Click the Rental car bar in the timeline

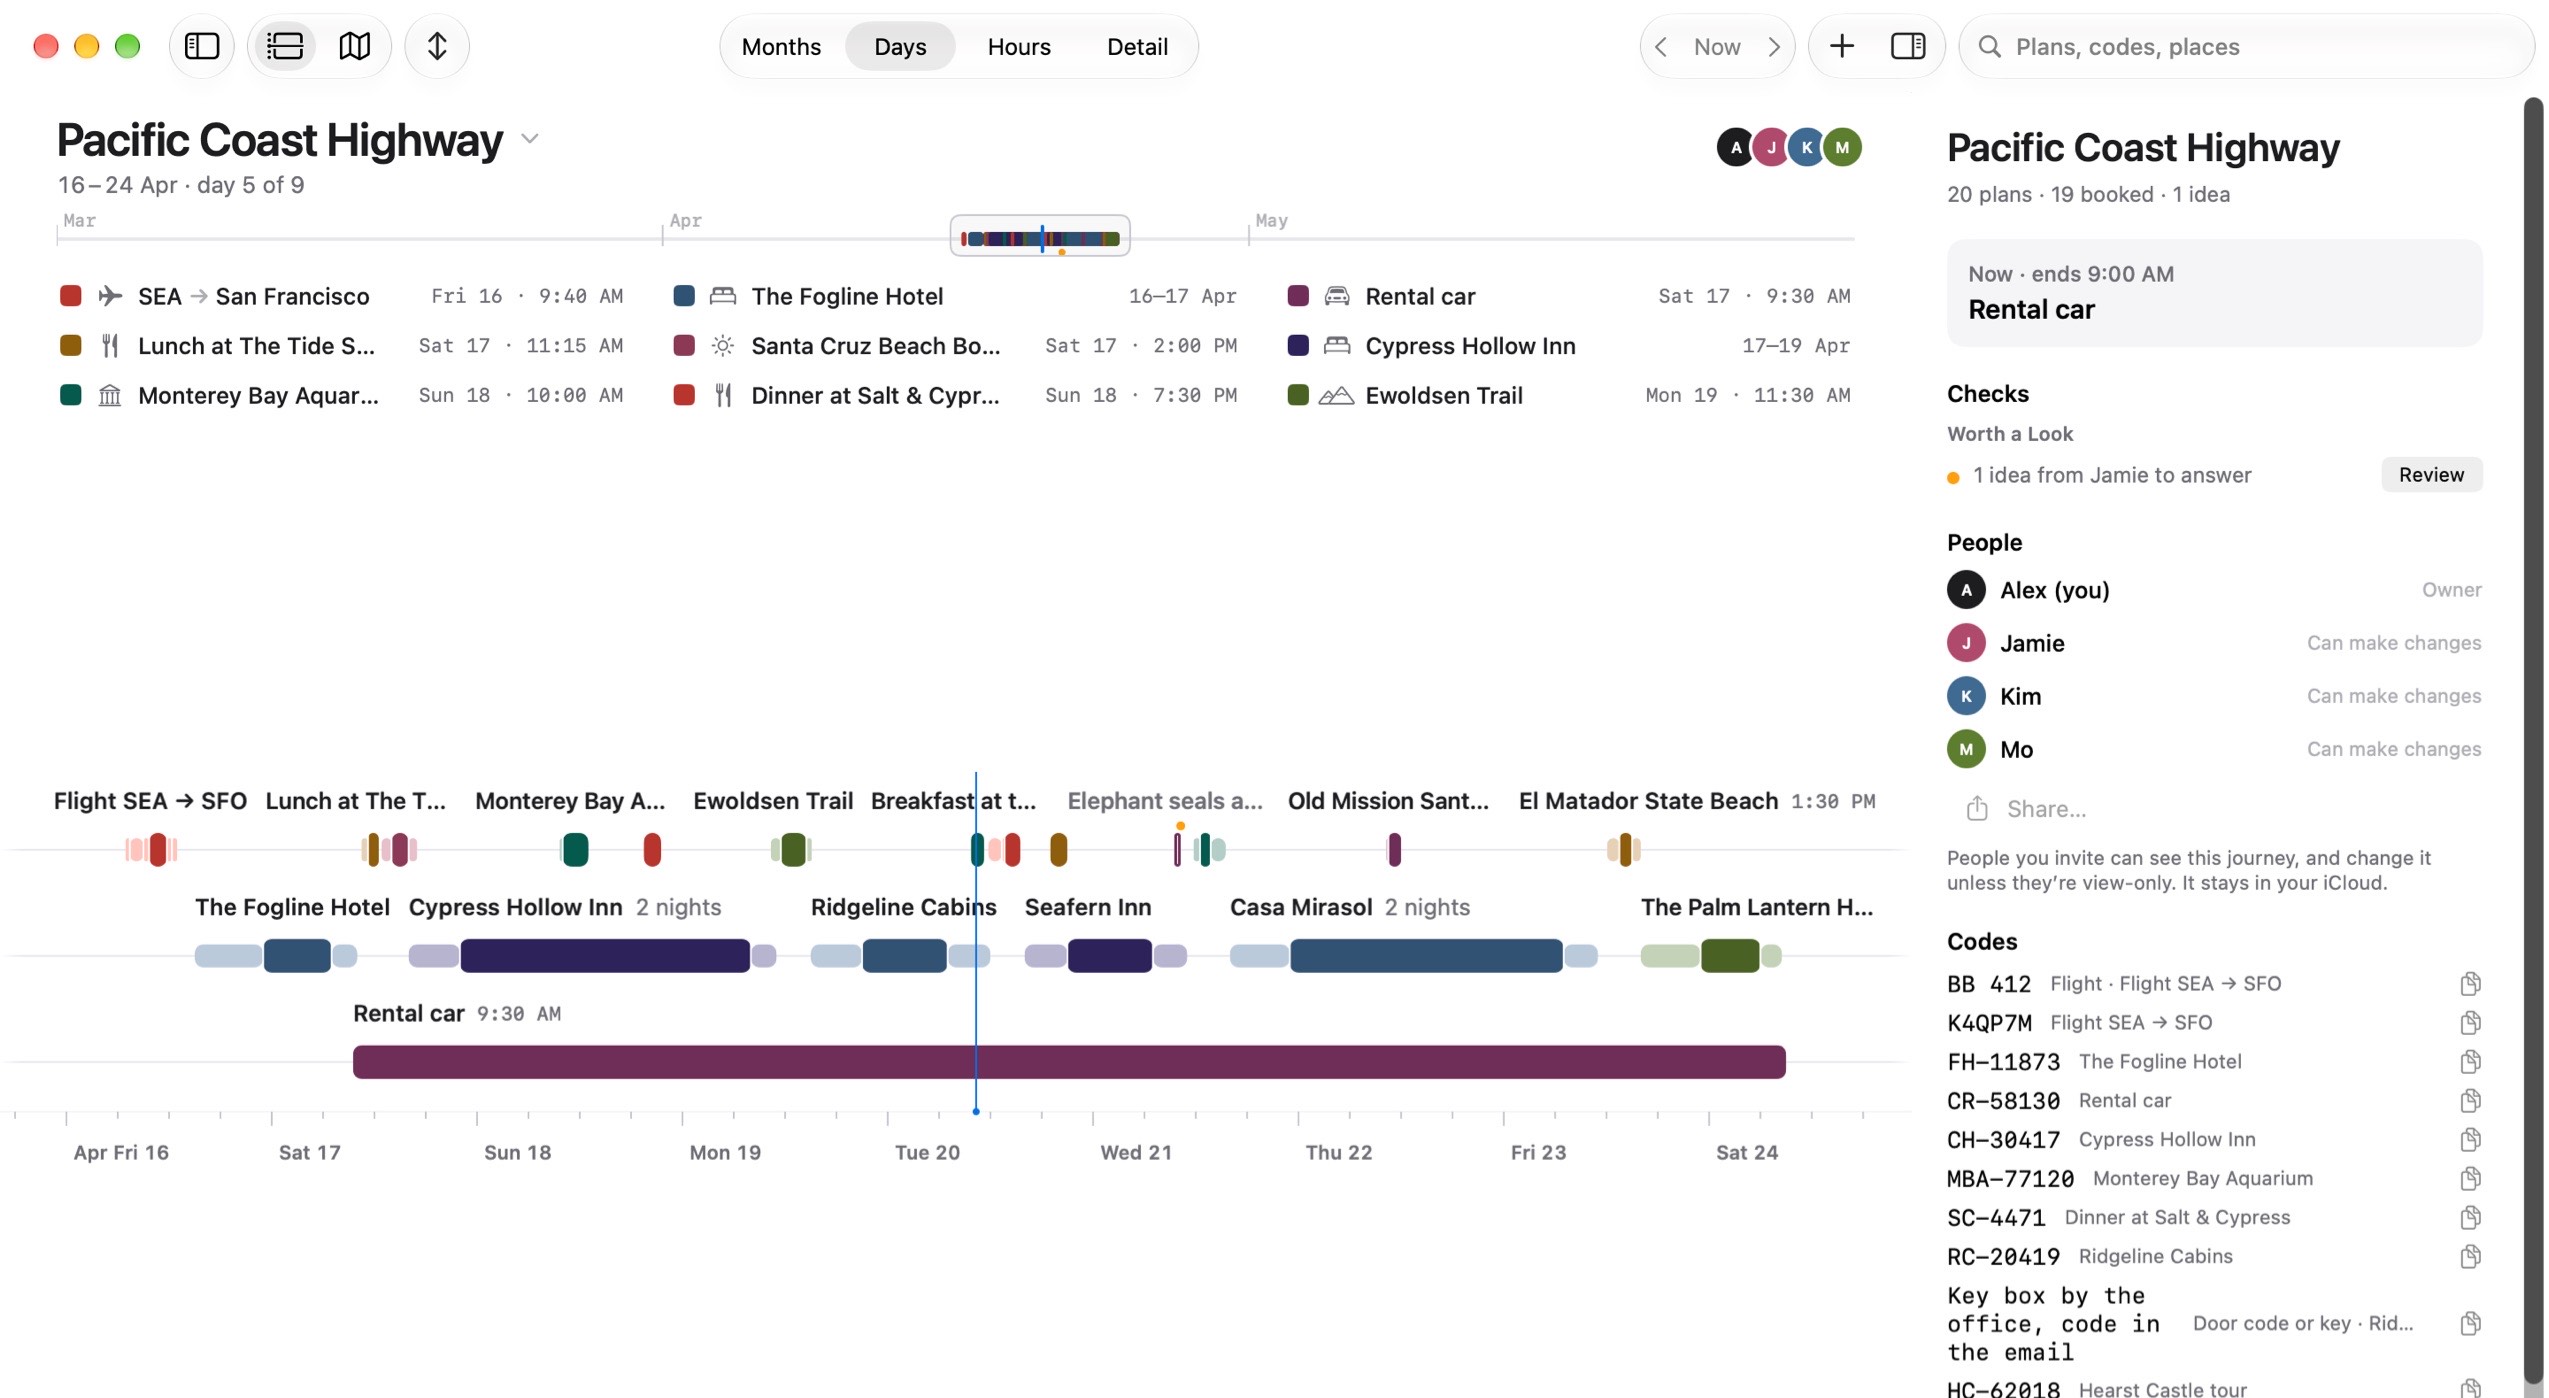[1069, 1062]
